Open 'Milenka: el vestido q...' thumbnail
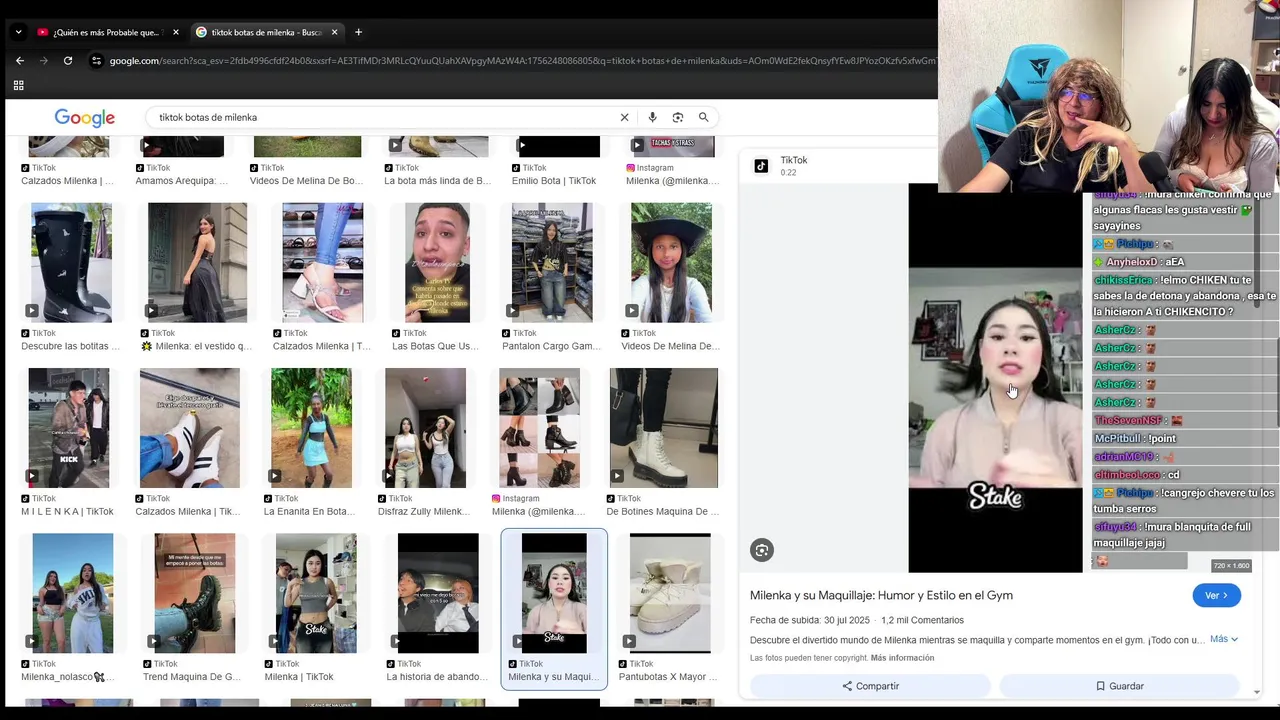Screen dimensions: 1280x720 coord(197,263)
